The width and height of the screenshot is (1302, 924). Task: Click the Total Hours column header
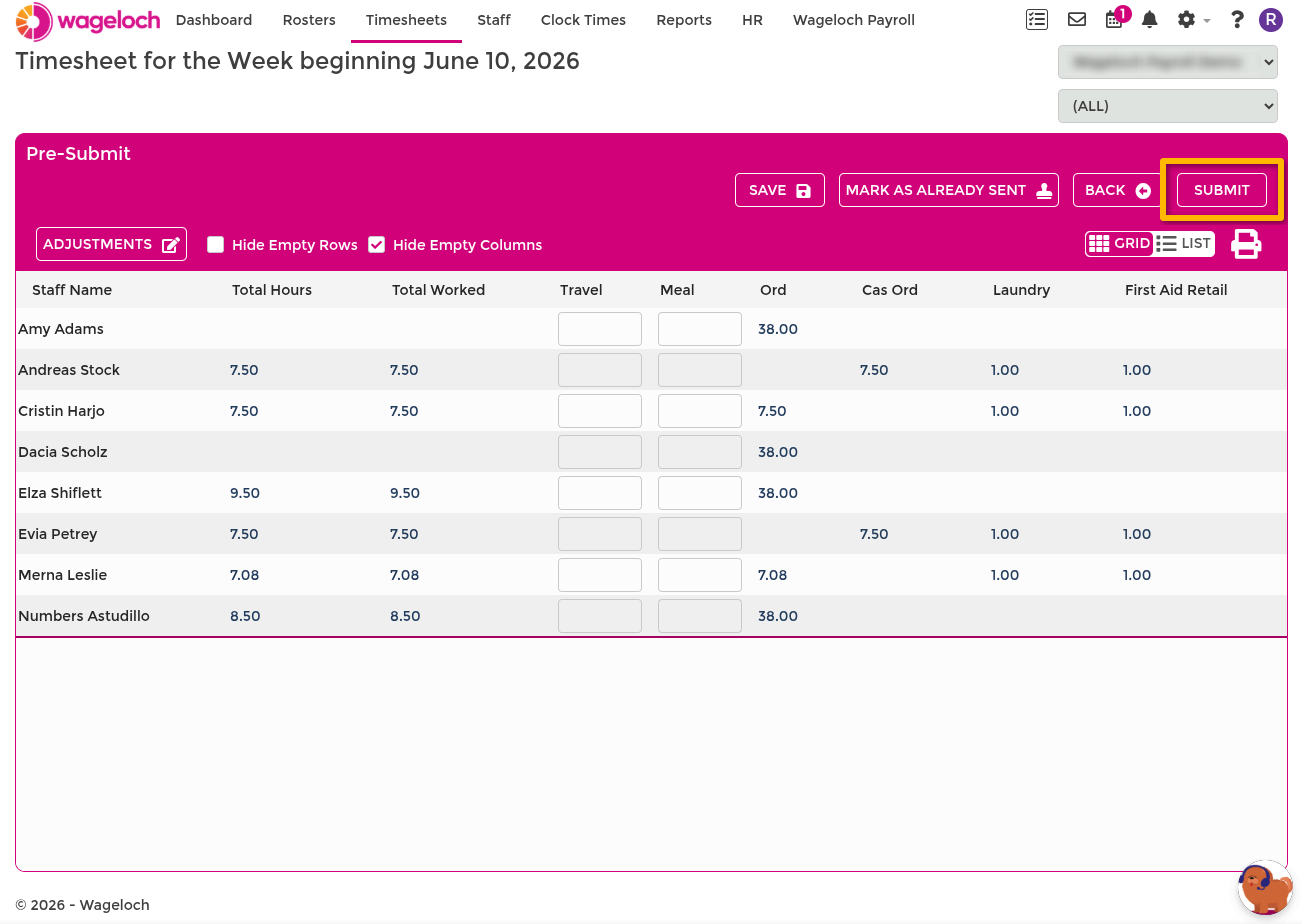click(x=272, y=290)
